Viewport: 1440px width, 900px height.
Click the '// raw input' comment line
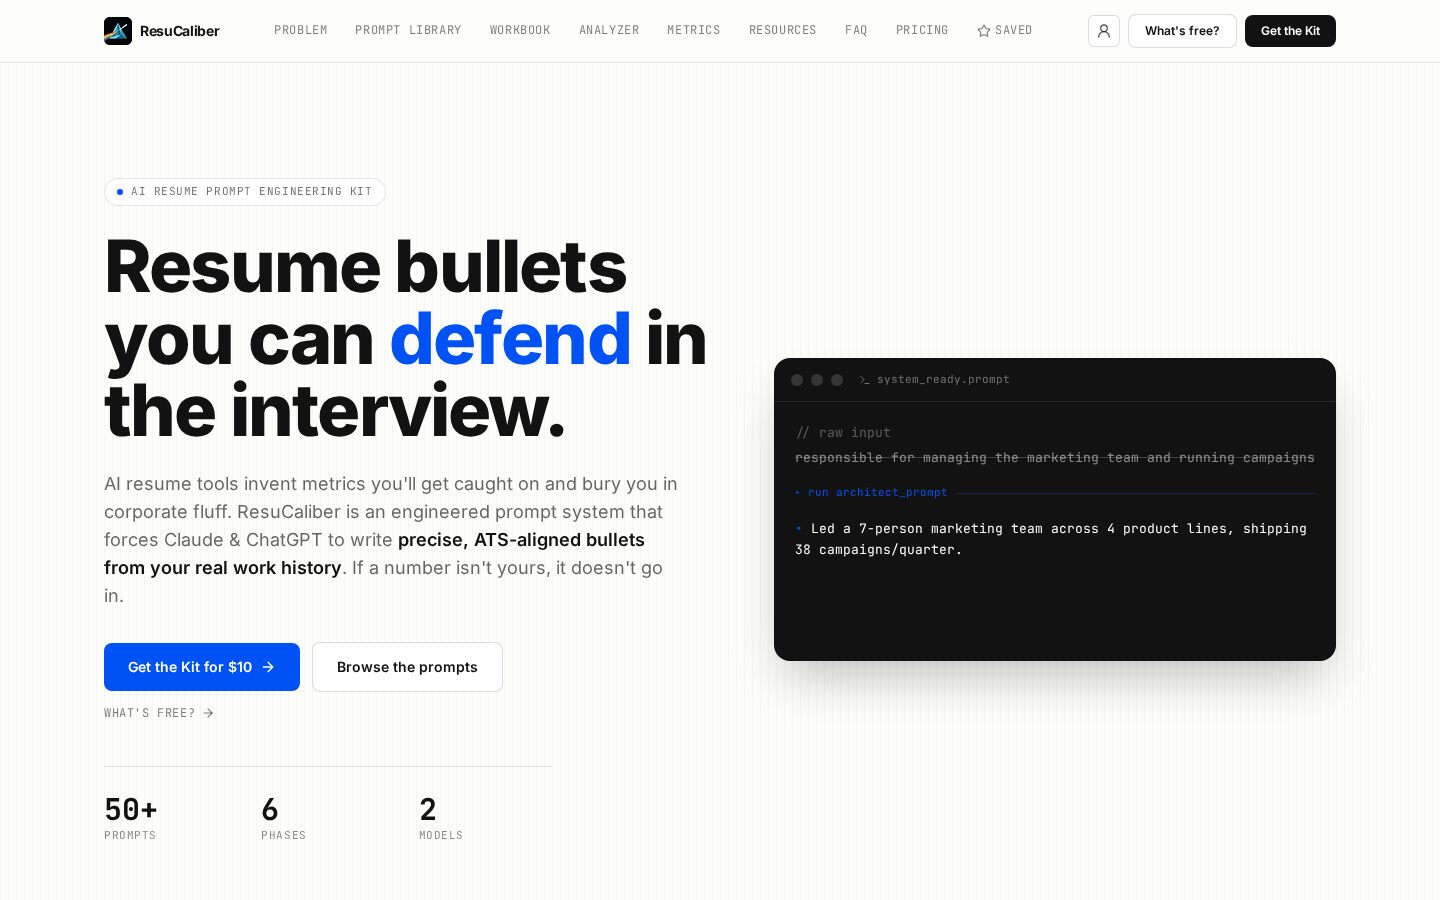point(843,433)
